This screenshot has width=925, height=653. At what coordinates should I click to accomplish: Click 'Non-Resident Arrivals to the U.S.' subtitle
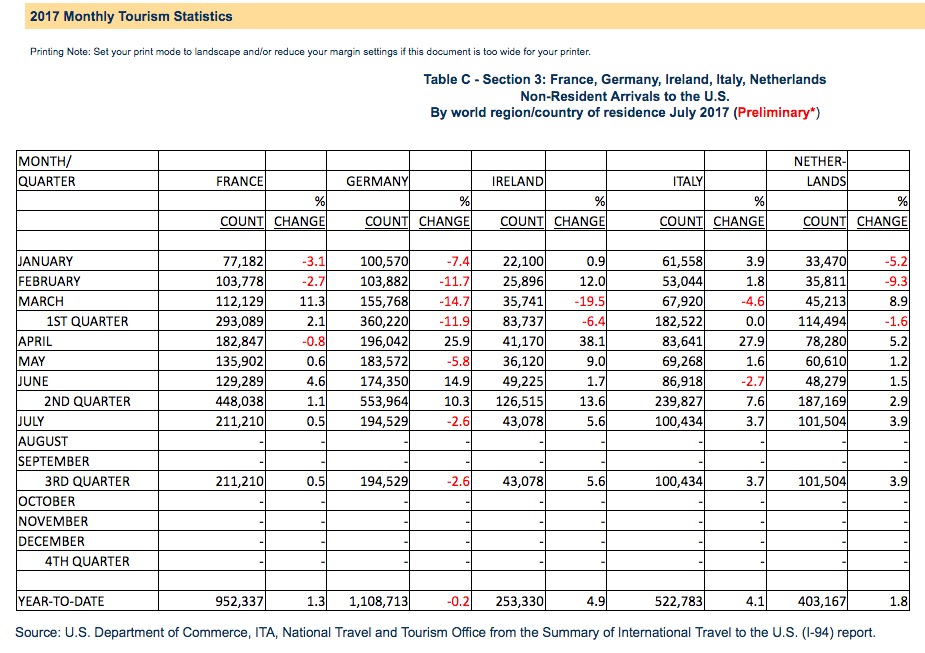pyautogui.click(x=625, y=96)
